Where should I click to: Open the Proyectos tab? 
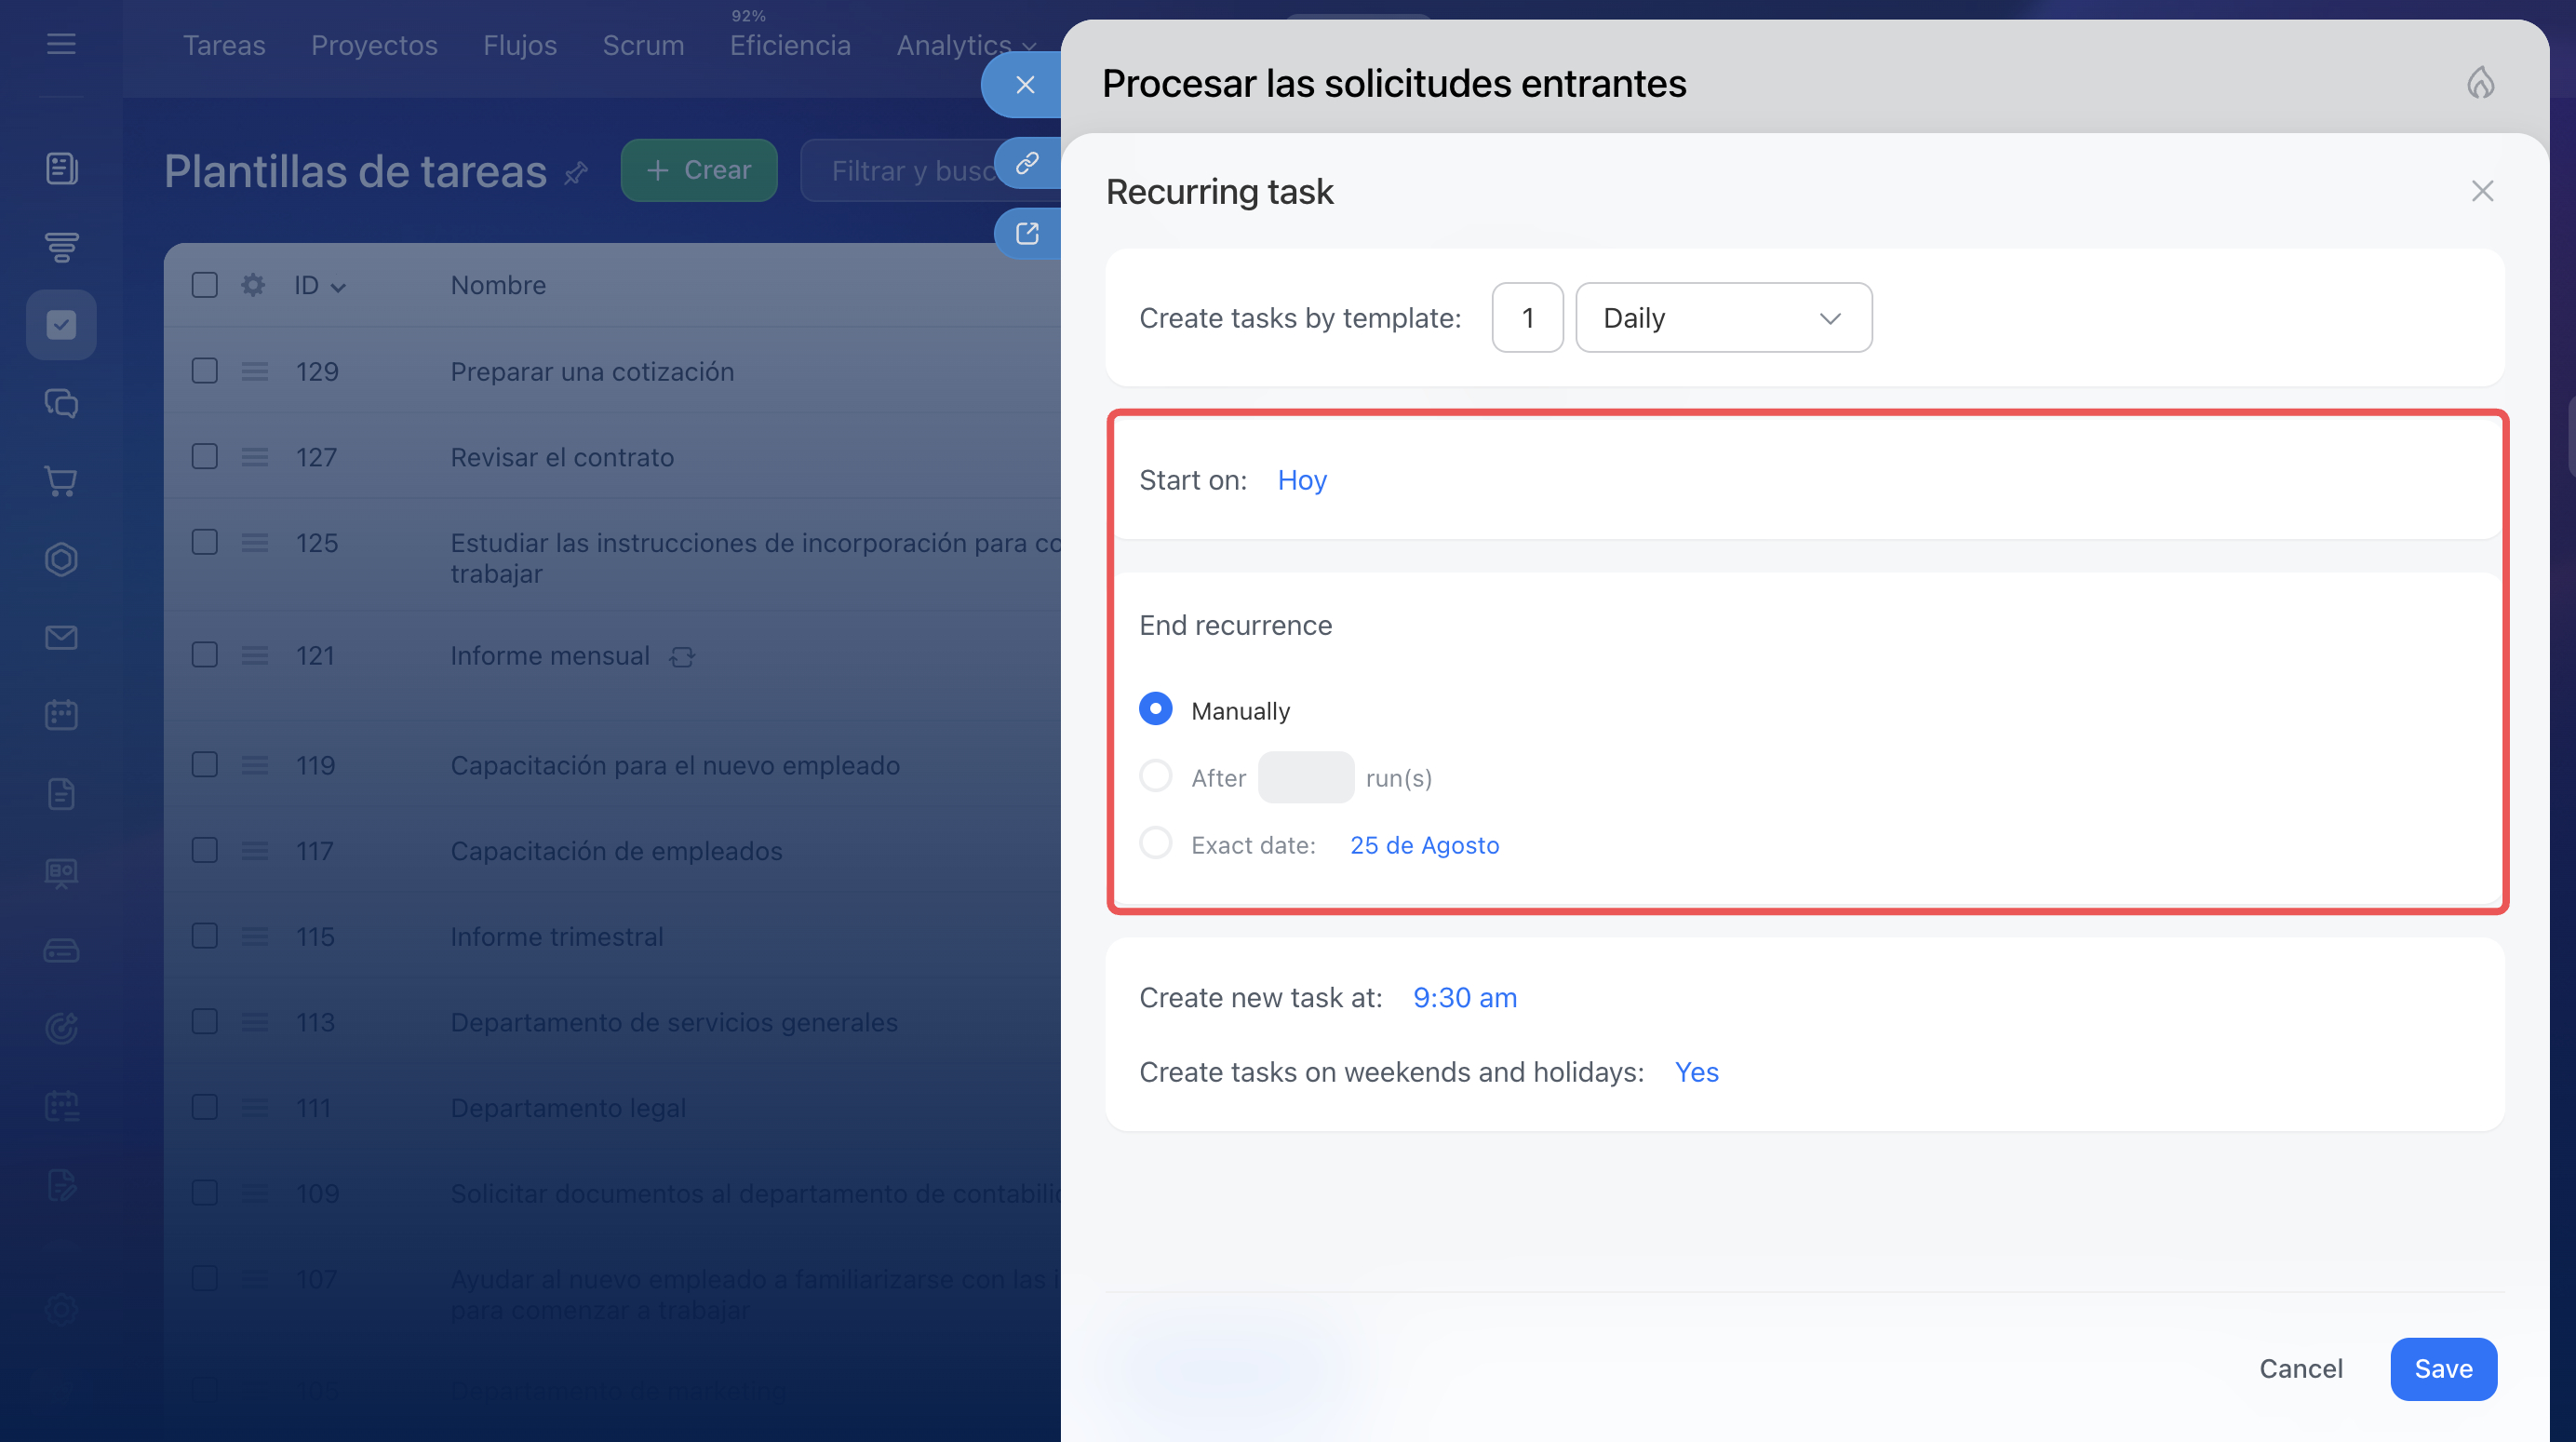tap(374, 45)
